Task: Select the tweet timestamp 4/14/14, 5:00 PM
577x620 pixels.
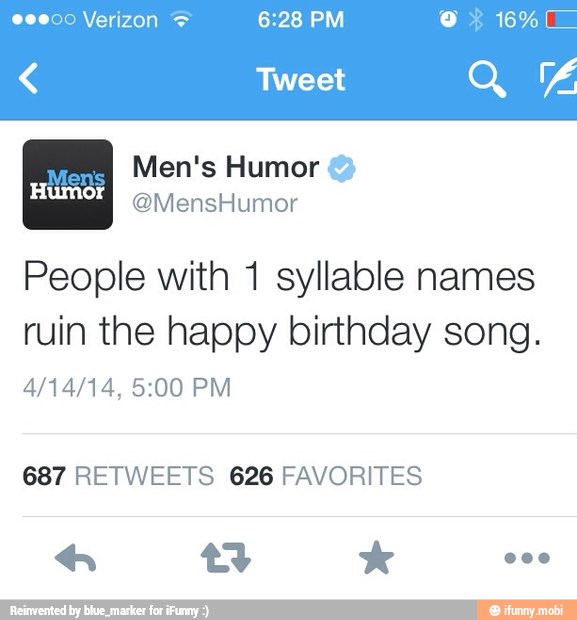Action: coord(127,387)
